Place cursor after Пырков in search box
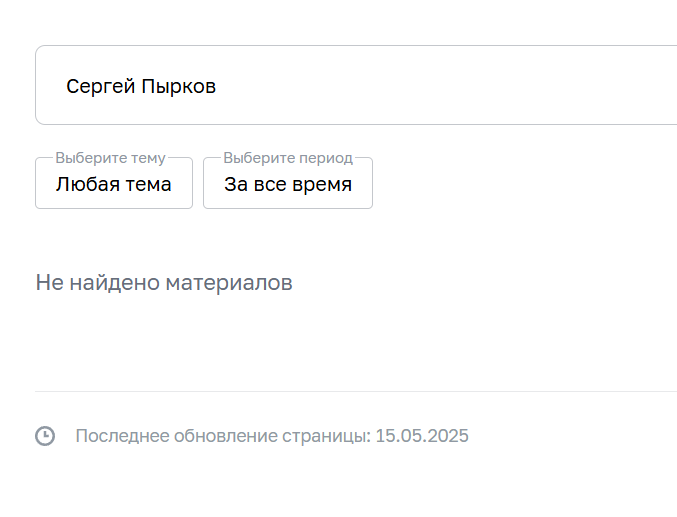Screen dimensions: 677x517 click(217, 87)
